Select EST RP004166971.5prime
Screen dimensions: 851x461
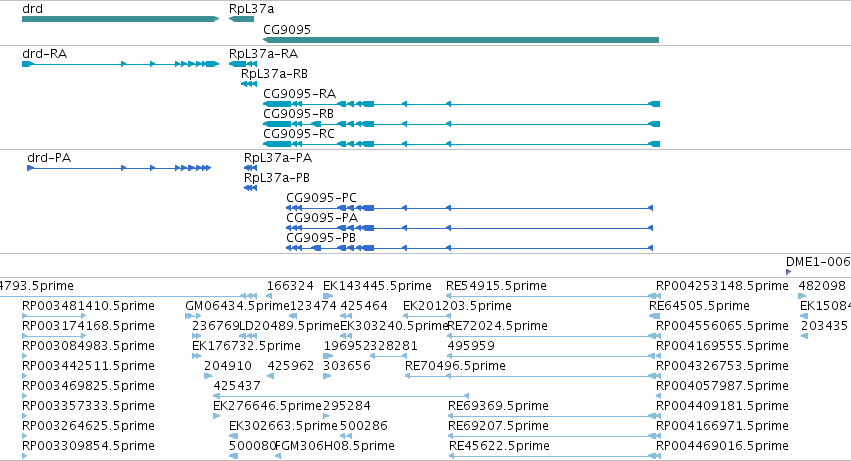coord(722,426)
